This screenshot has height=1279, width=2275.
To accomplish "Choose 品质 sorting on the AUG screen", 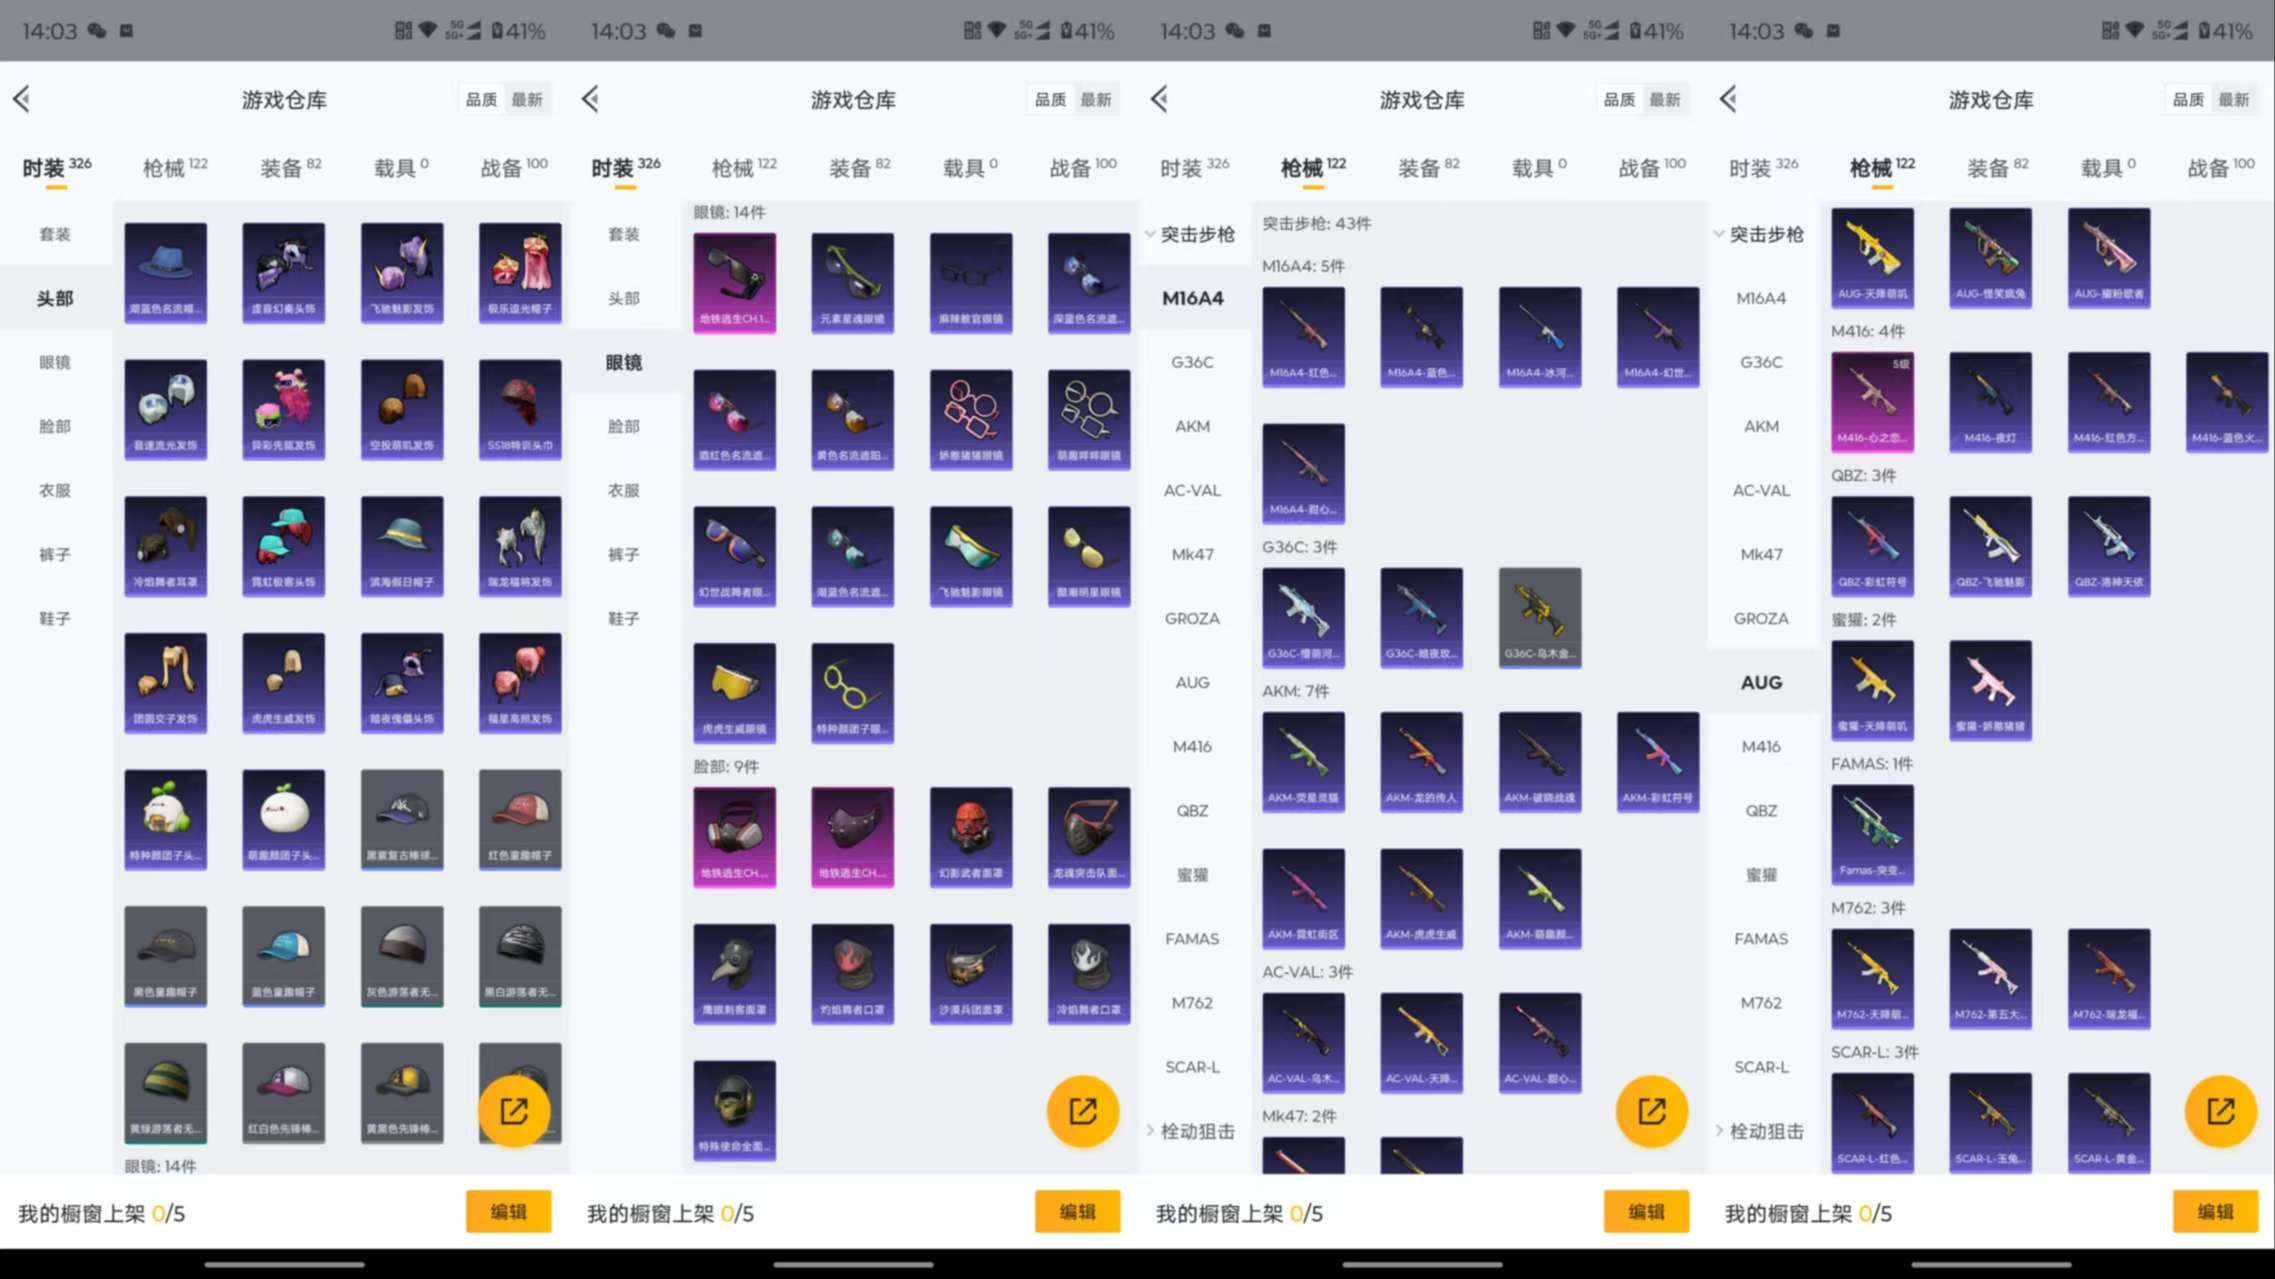I will [x=2188, y=99].
